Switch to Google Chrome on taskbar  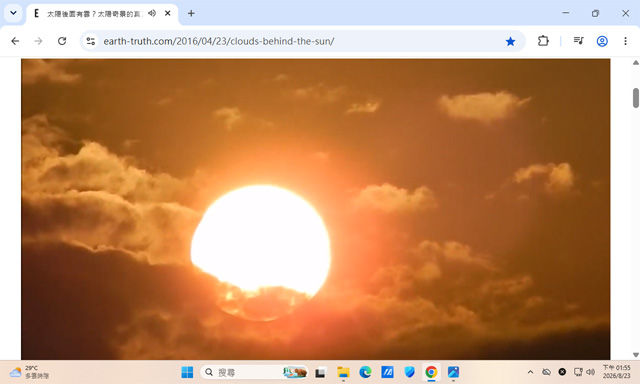tap(431, 372)
